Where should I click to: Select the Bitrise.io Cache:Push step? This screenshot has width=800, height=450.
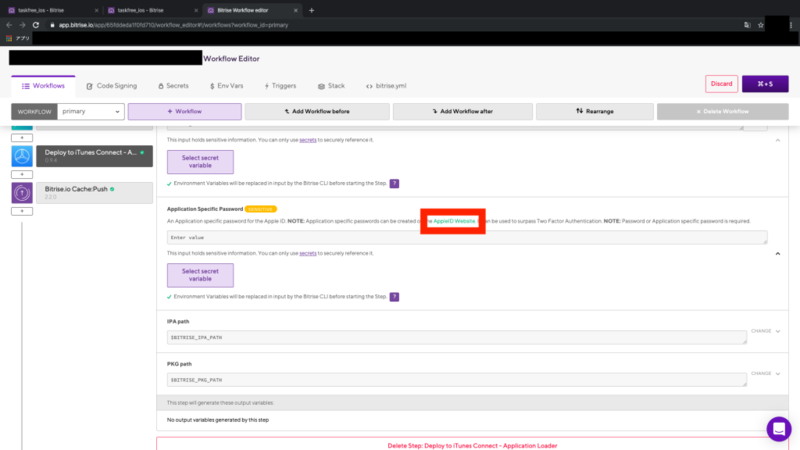[94, 192]
